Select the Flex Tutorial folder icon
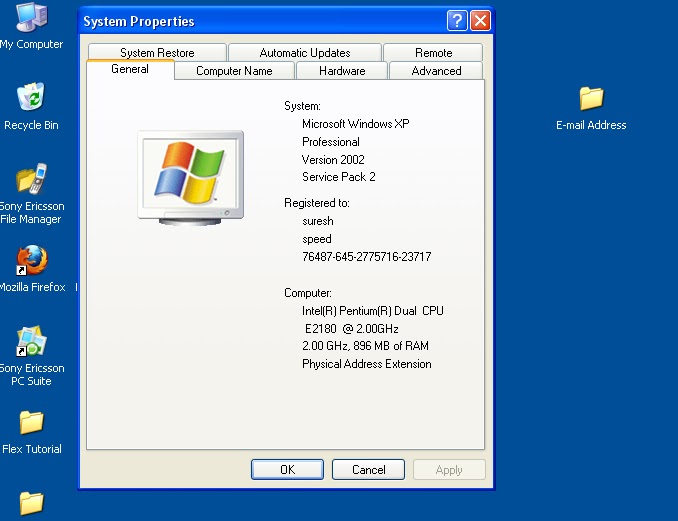Image resolution: width=678 pixels, height=521 pixels. coord(32,422)
